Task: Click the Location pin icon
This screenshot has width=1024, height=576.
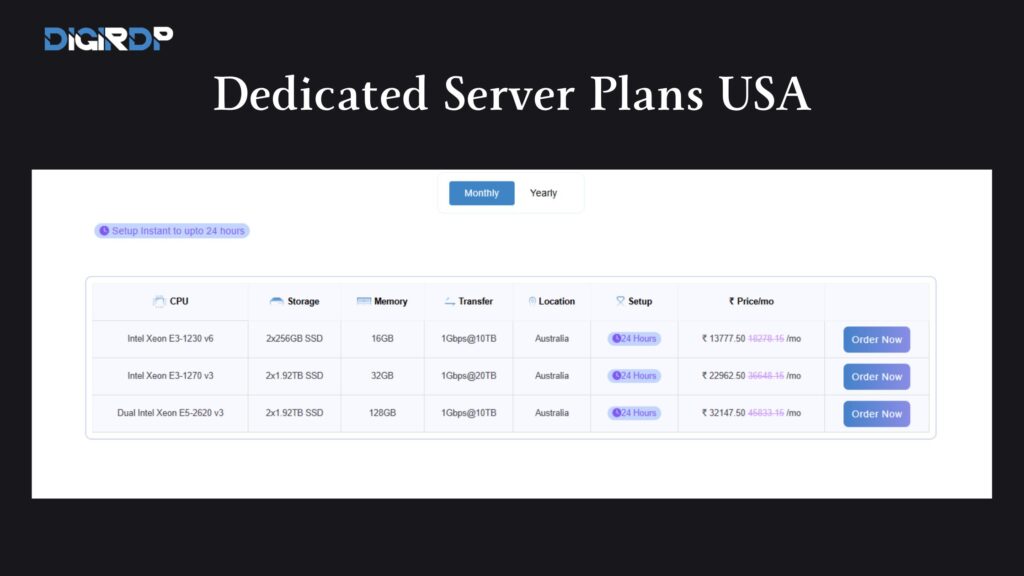Action: point(532,301)
